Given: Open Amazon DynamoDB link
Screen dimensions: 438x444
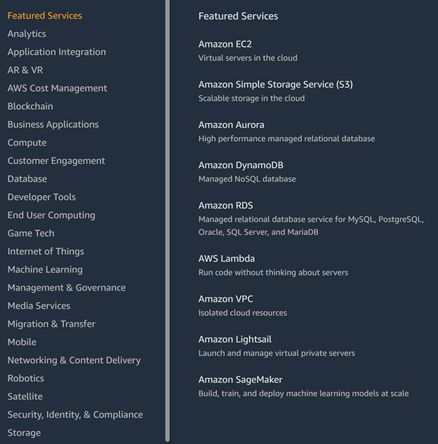Looking at the screenshot, I should pos(241,165).
